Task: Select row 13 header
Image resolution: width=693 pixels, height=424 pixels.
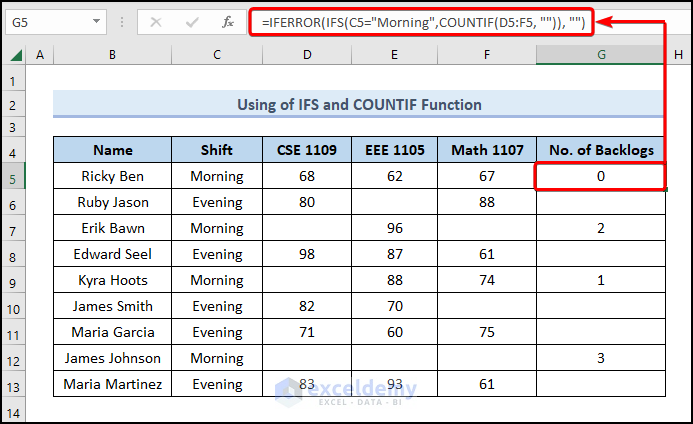Action: coord(14,384)
